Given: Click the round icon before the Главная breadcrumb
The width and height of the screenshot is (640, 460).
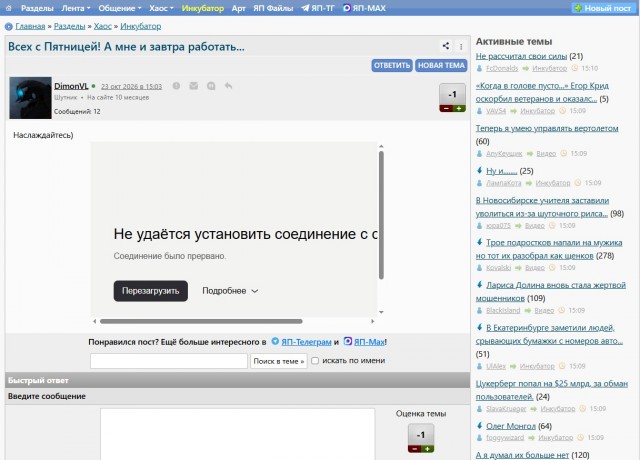Looking at the screenshot, I should tap(9, 27).
